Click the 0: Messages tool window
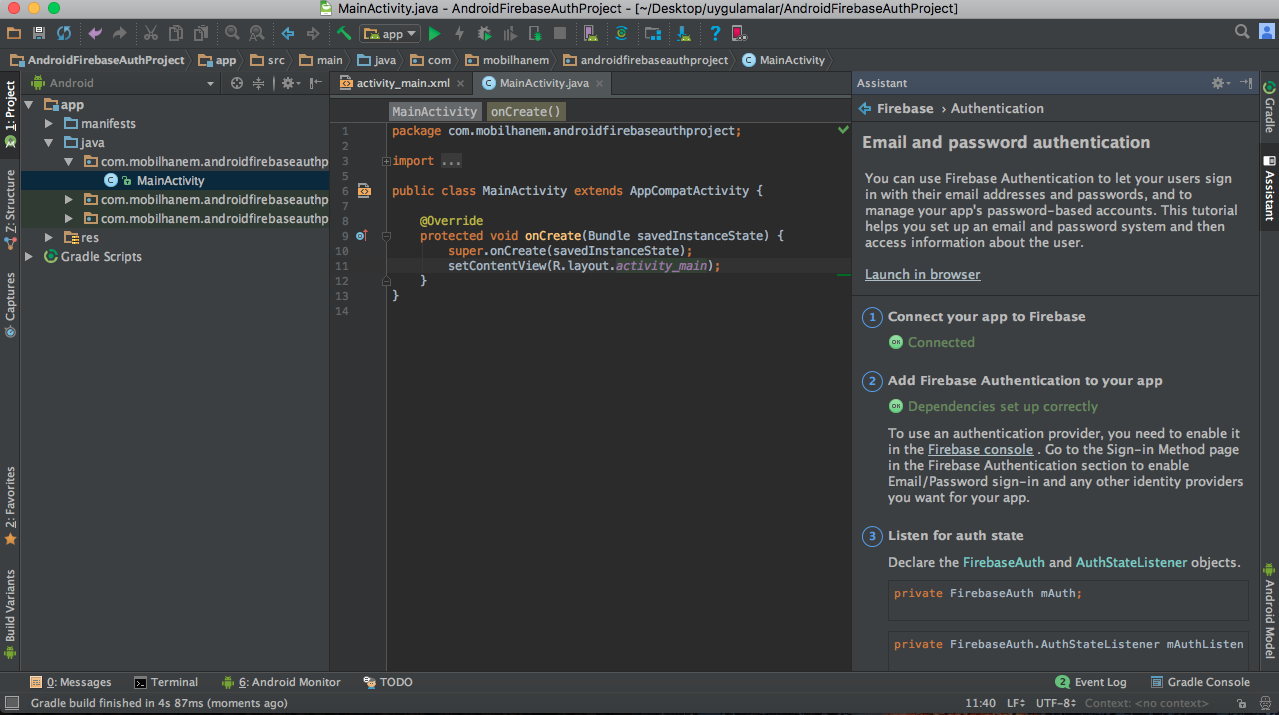 pos(71,682)
